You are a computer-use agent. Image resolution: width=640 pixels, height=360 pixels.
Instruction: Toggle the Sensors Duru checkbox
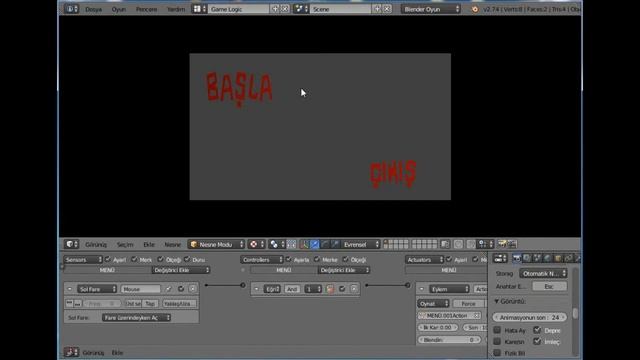pyautogui.click(x=187, y=259)
